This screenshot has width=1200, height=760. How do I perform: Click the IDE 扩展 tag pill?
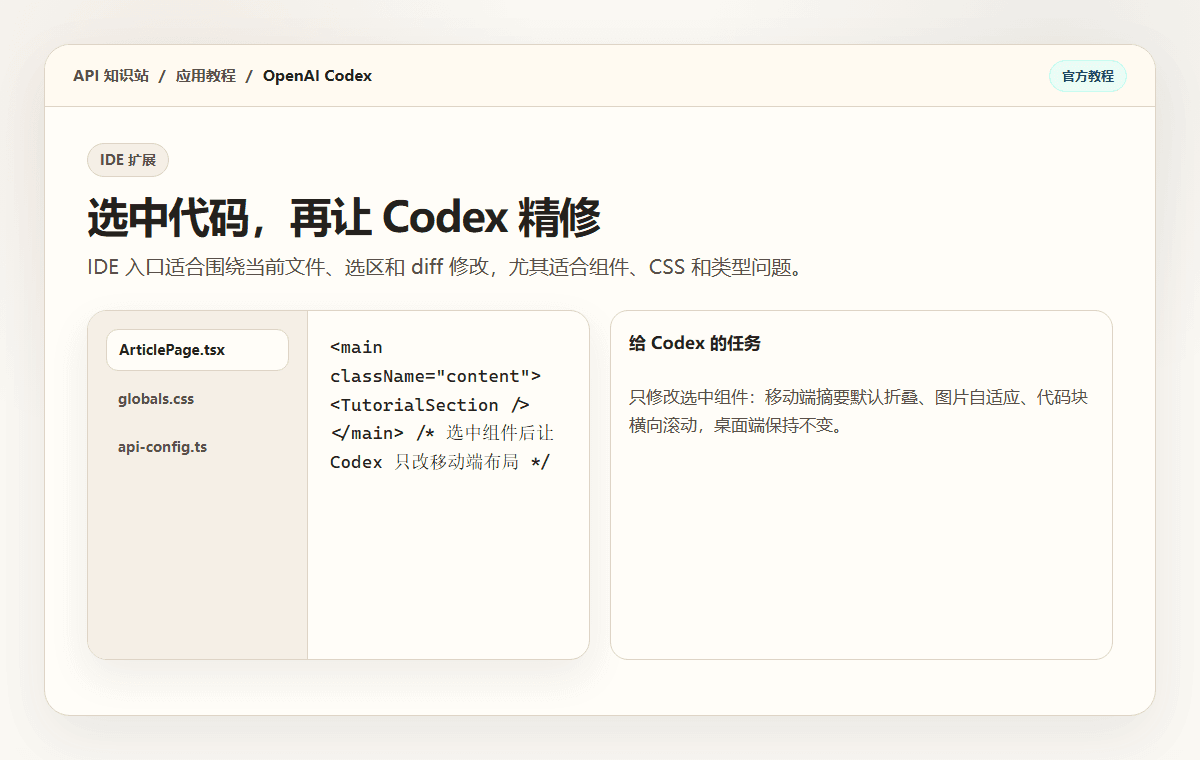[128, 160]
